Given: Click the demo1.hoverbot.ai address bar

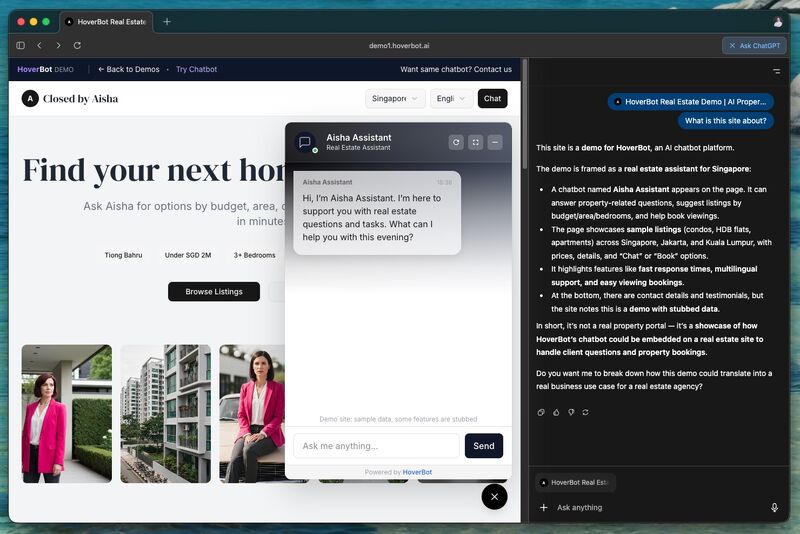Looking at the screenshot, I should (399, 45).
